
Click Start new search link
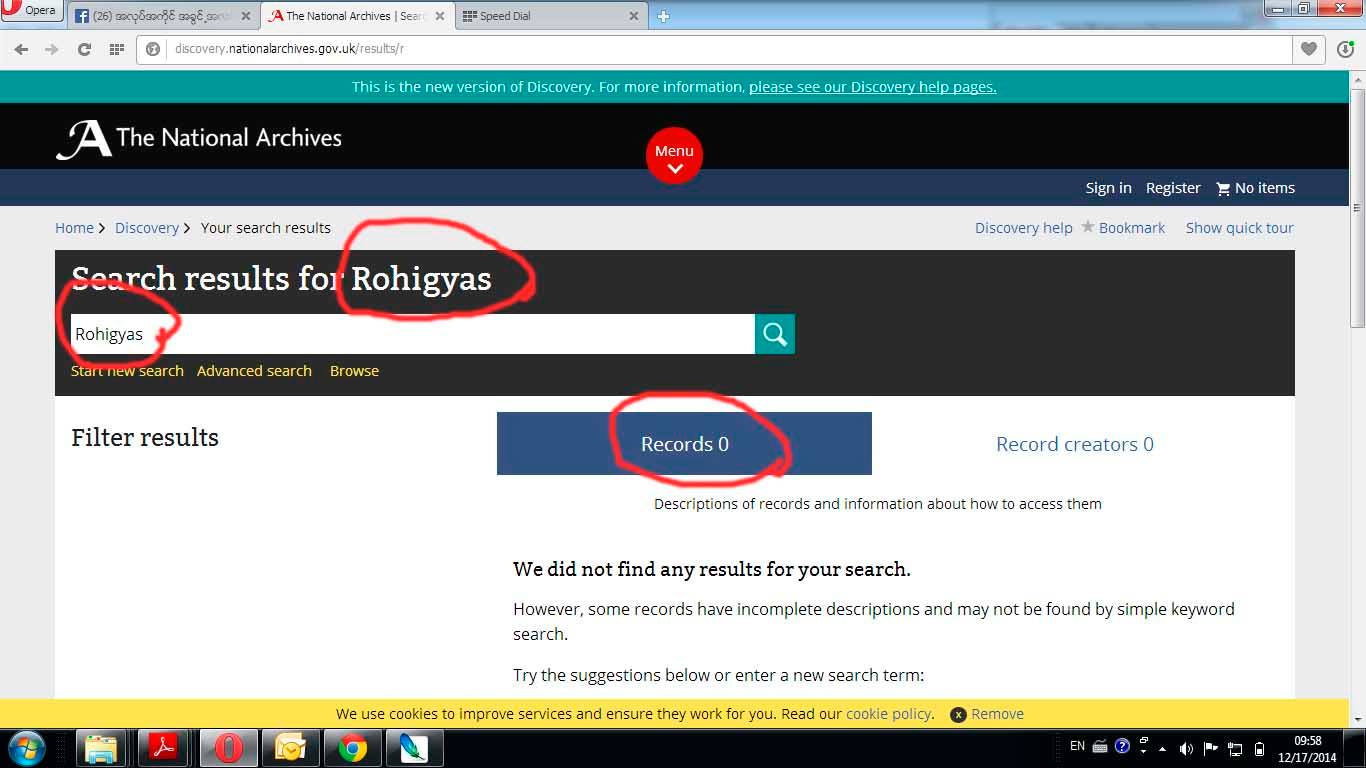127,371
